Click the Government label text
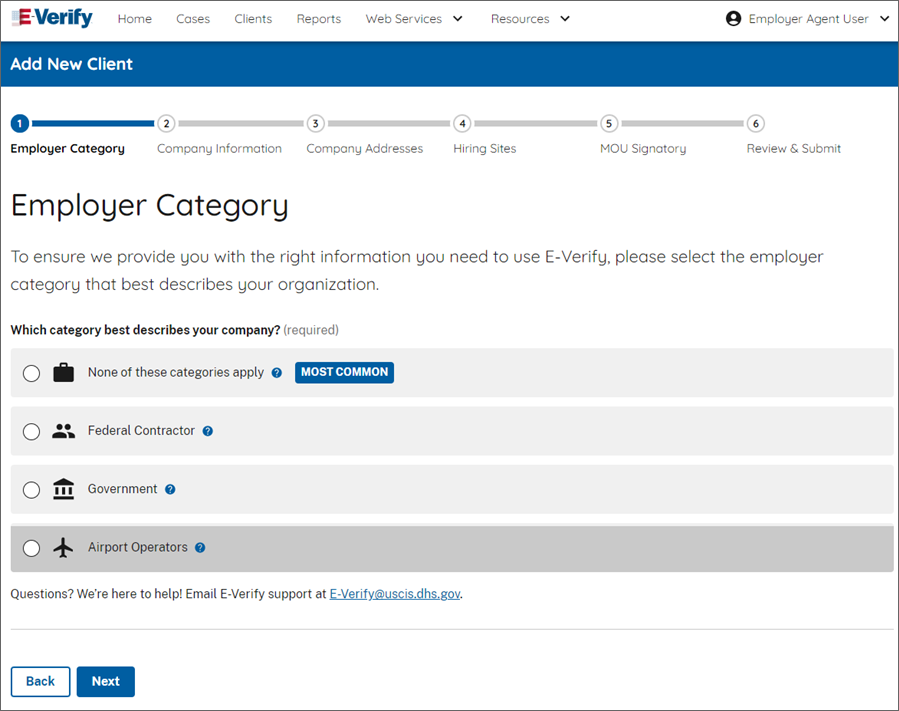The width and height of the screenshot is (899, 711). (x=122, y=489)
